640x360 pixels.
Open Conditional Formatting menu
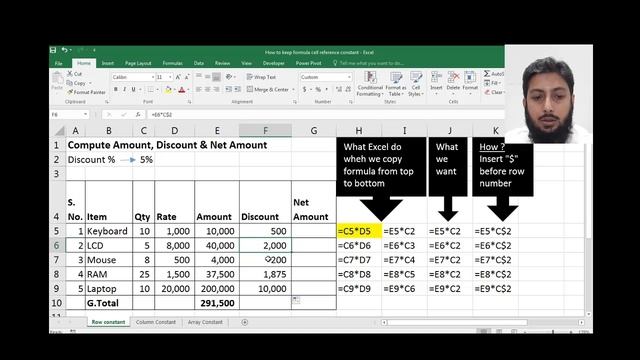(370, 84)
